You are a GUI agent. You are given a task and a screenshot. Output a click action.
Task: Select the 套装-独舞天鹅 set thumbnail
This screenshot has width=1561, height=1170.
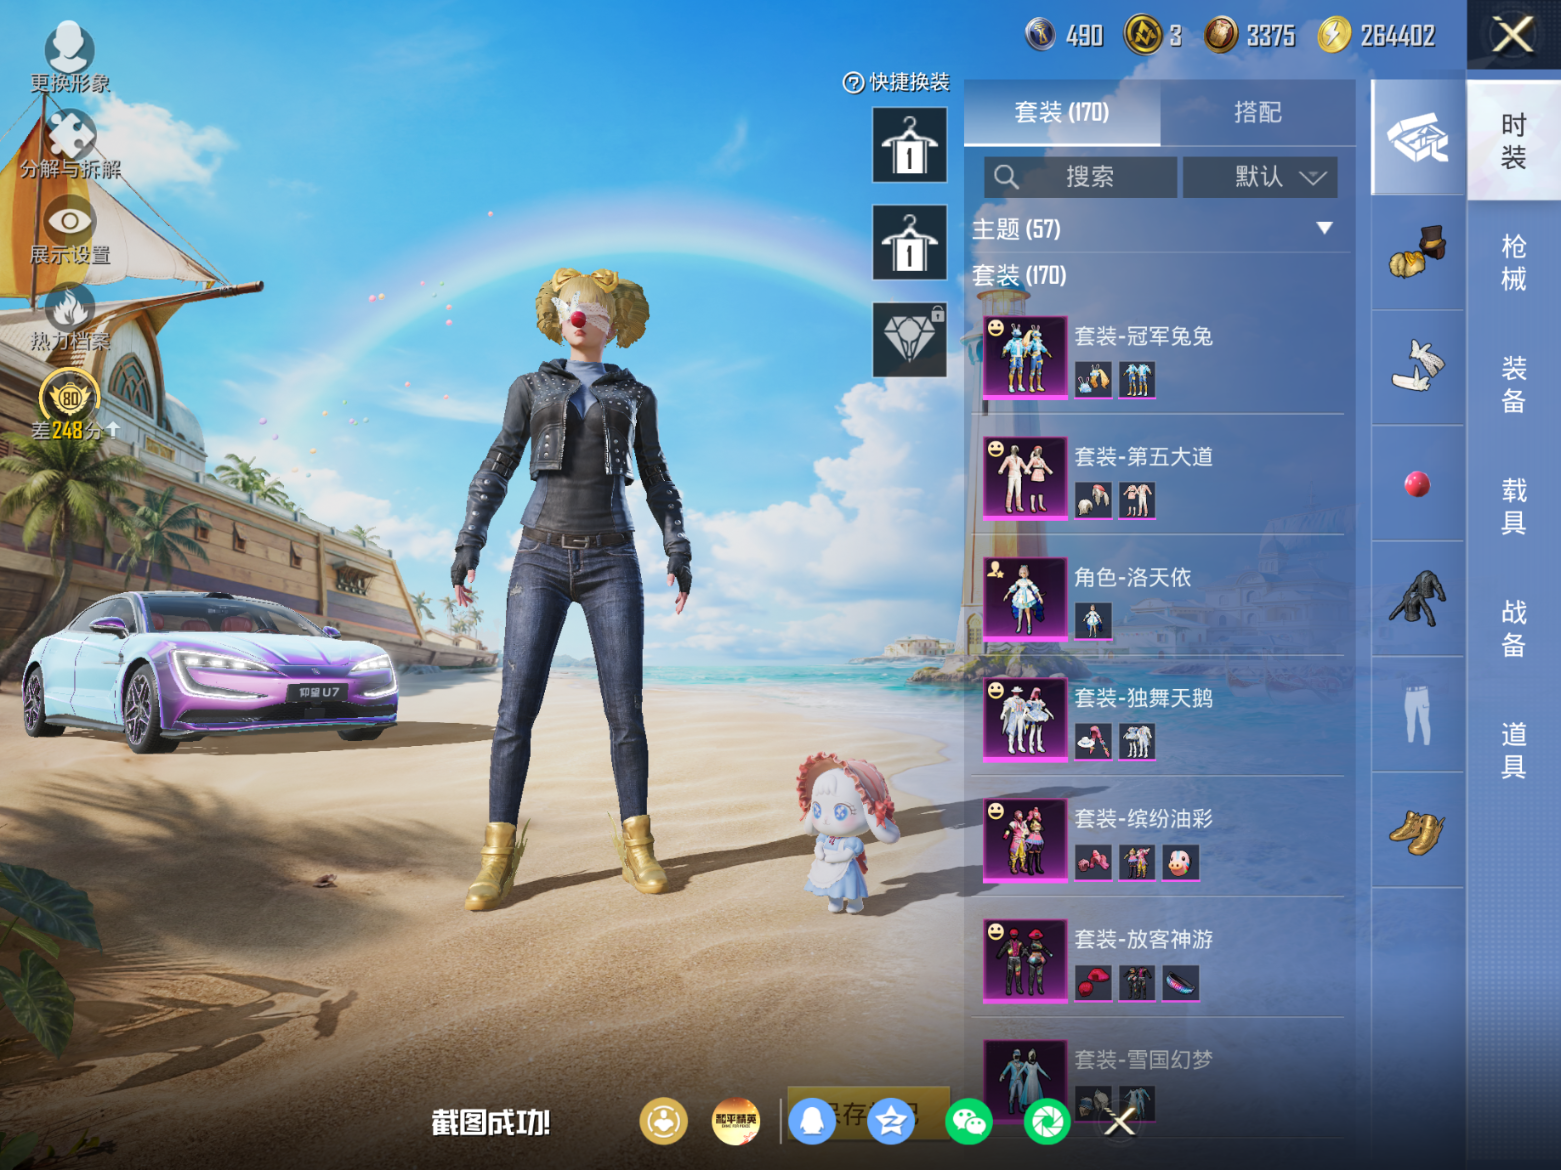(x=1025, y=719)
